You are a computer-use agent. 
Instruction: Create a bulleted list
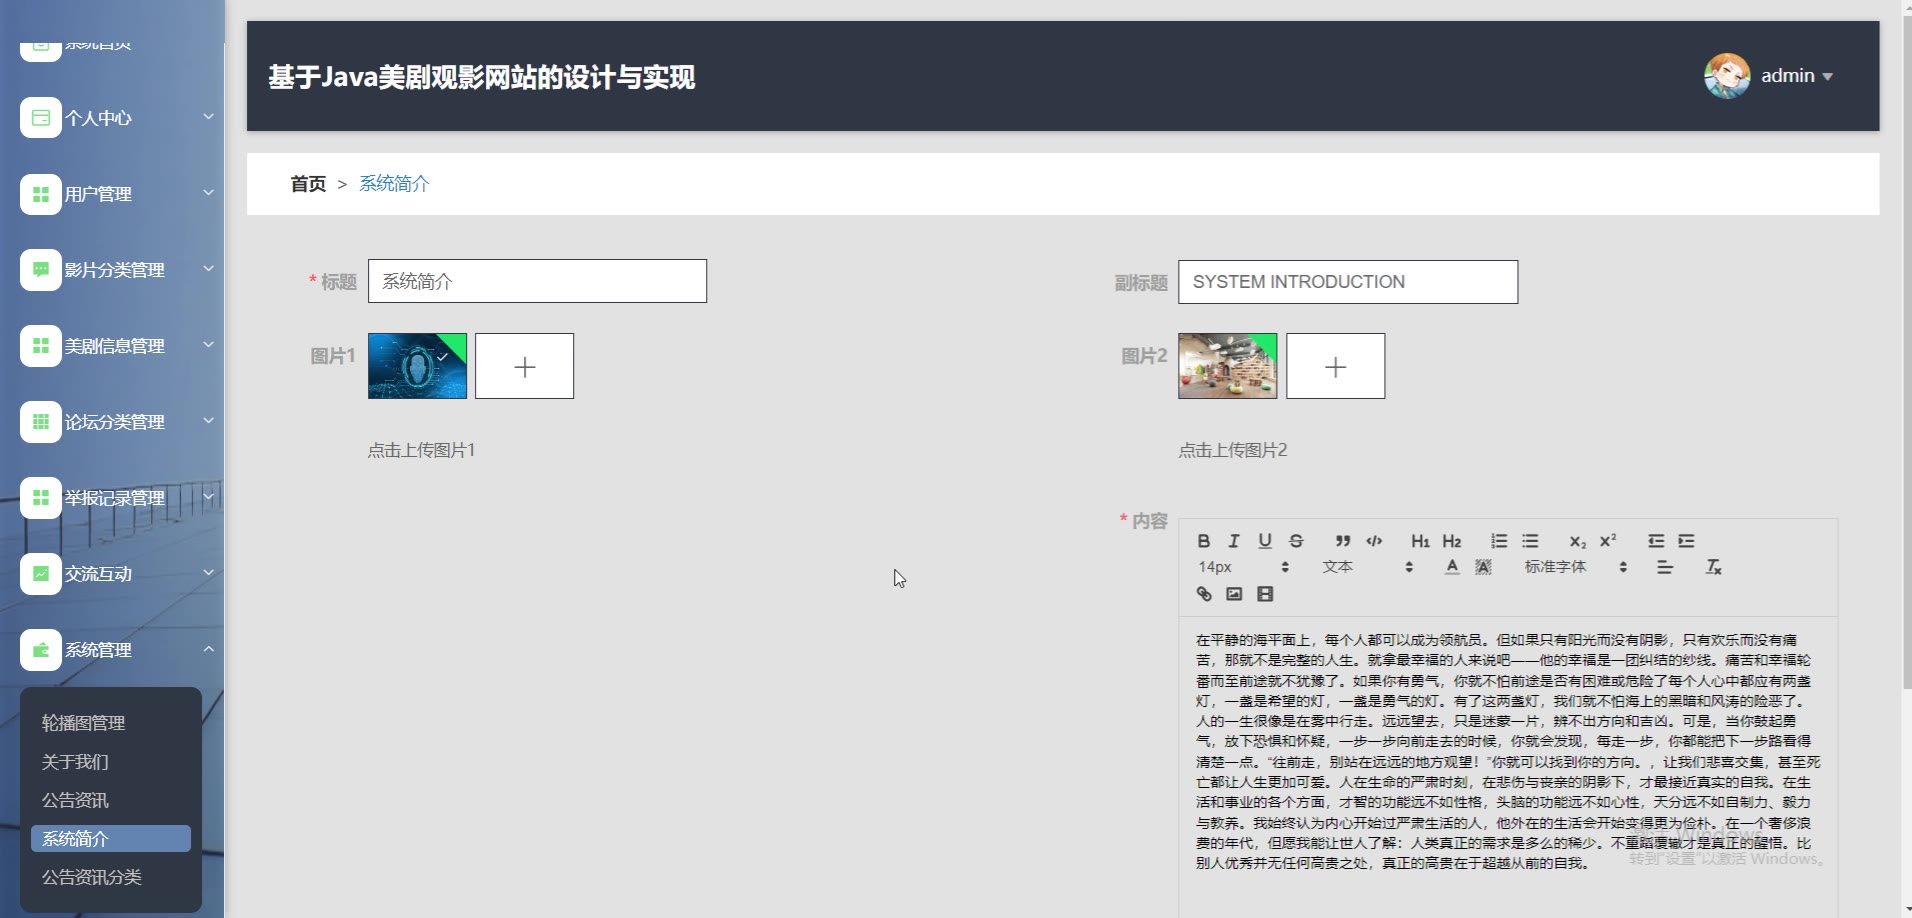[x=1530, y=541]
